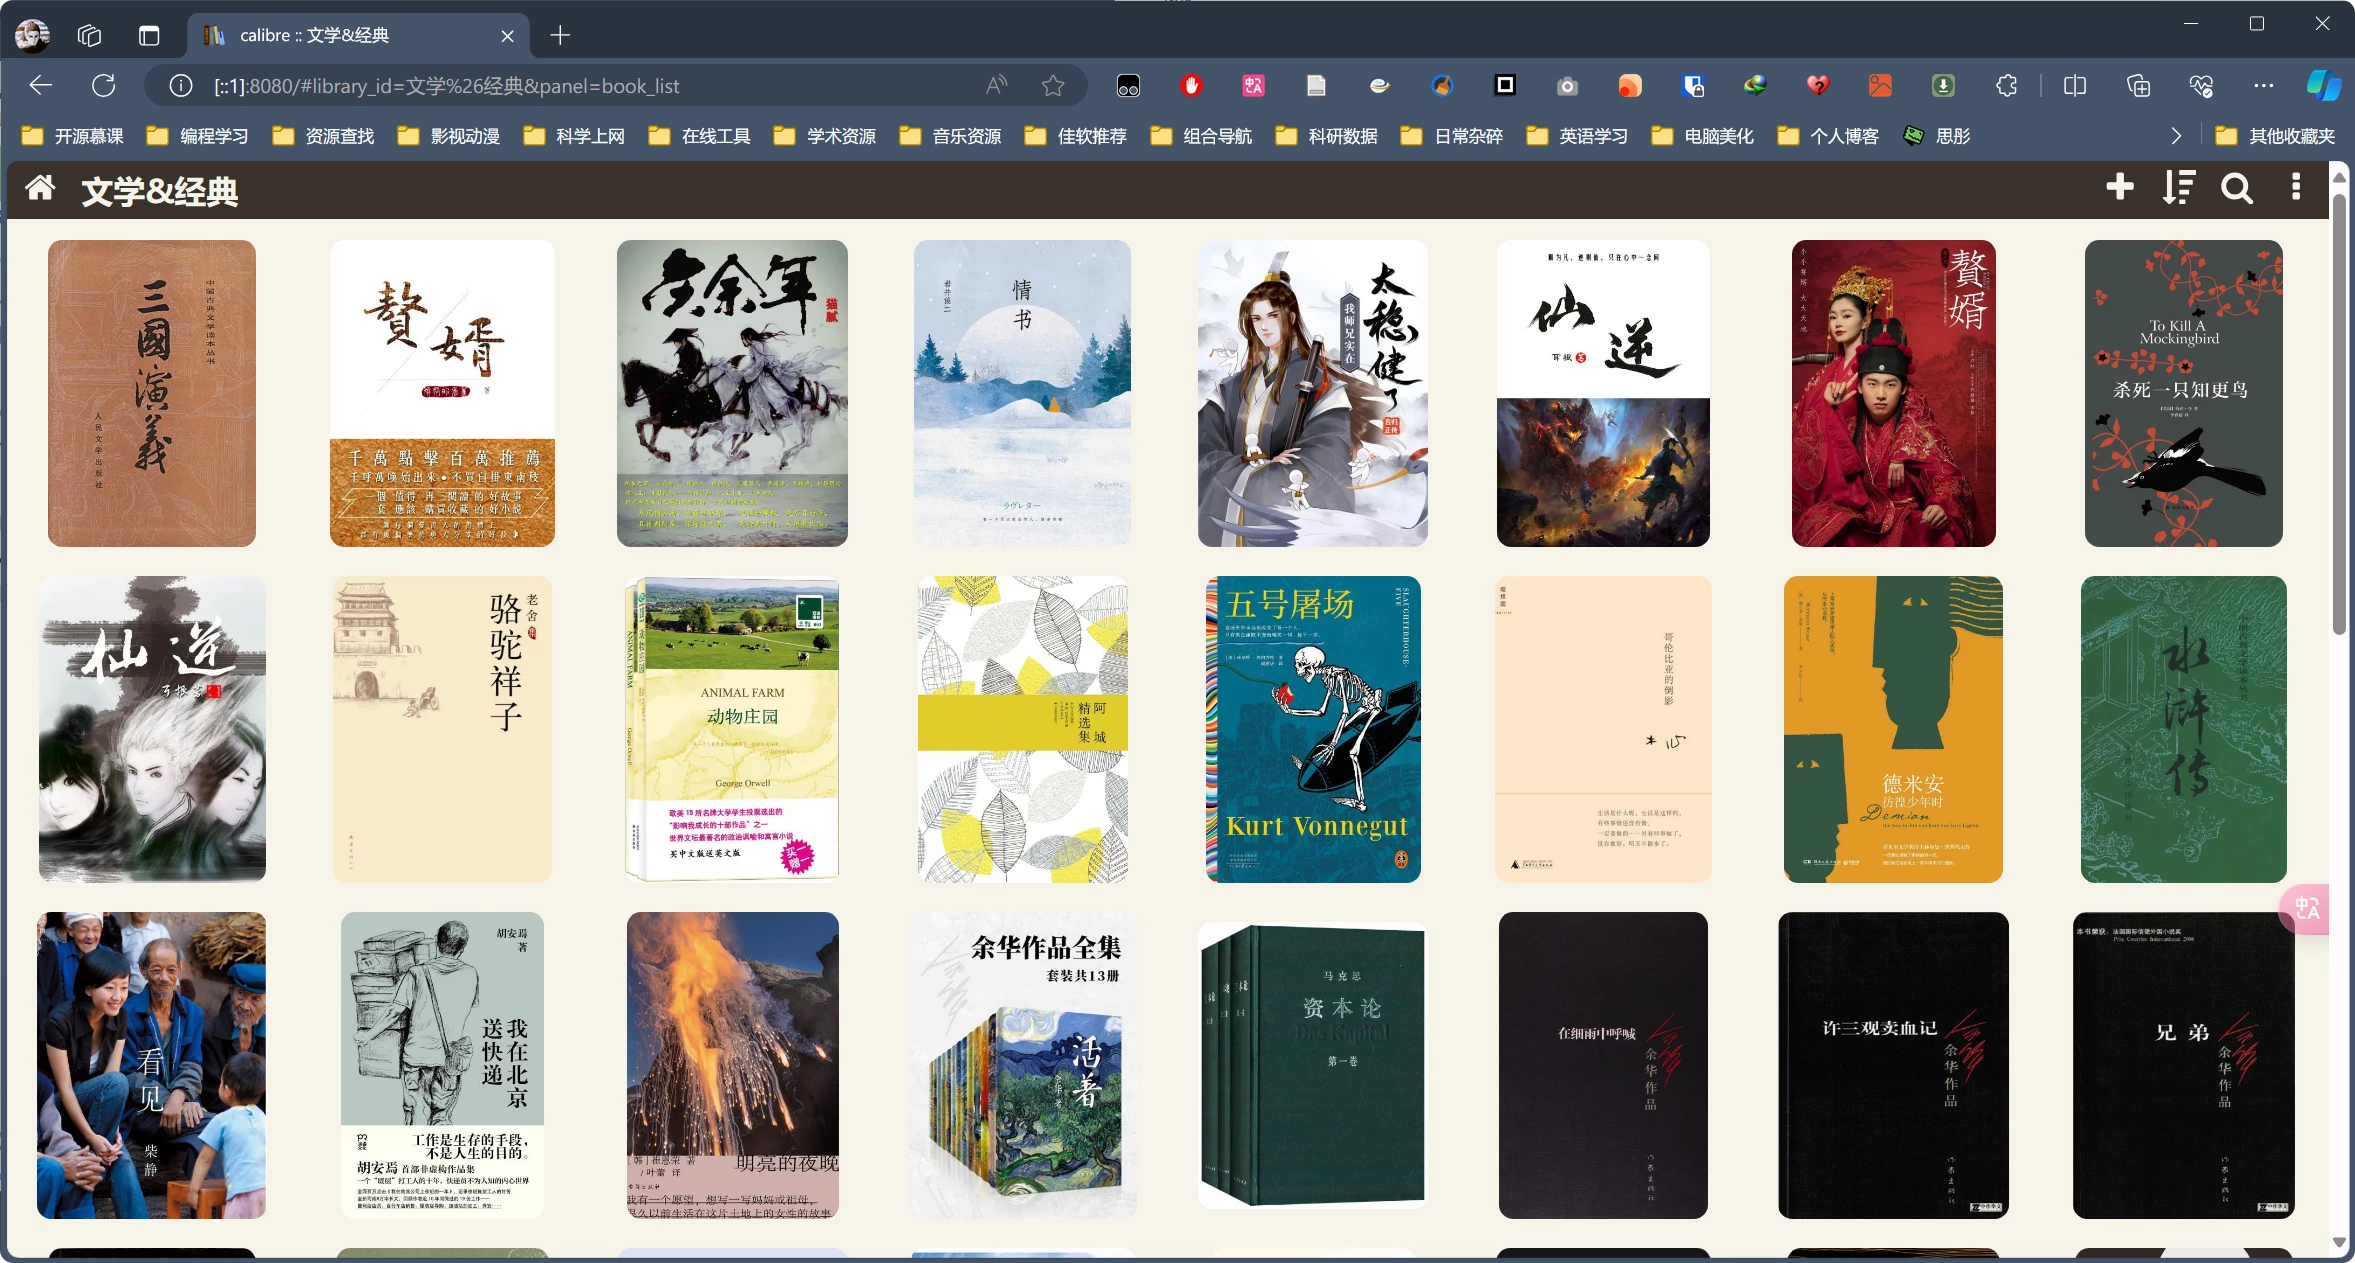This screenshot has height=1263, width=2355.
Task: Open the sort books icon
Action: click(x=2178, y=187)
